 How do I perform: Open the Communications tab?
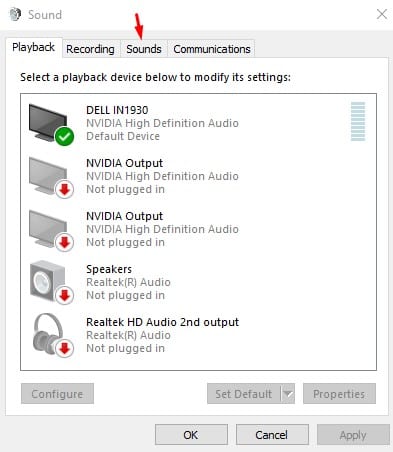pos(212,49)
